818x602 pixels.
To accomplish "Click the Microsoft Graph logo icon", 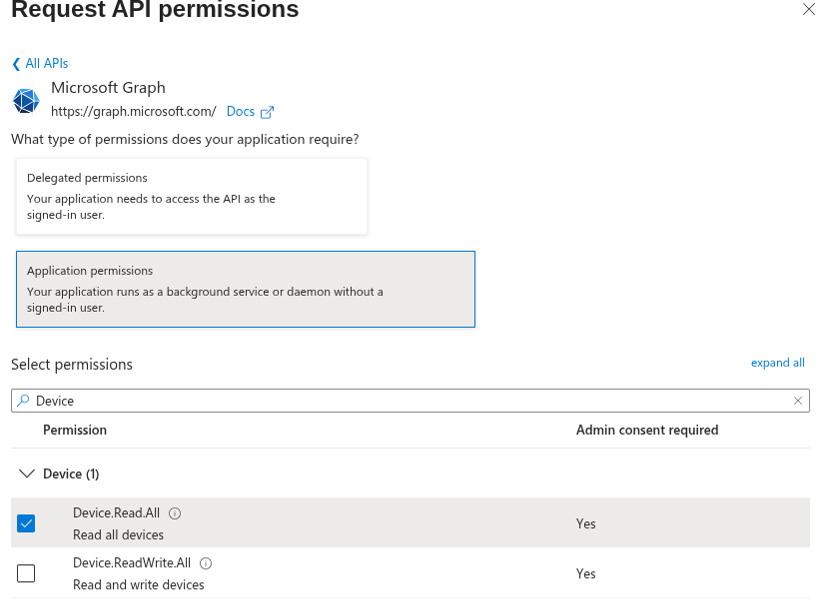I will [x=26, y=100].
